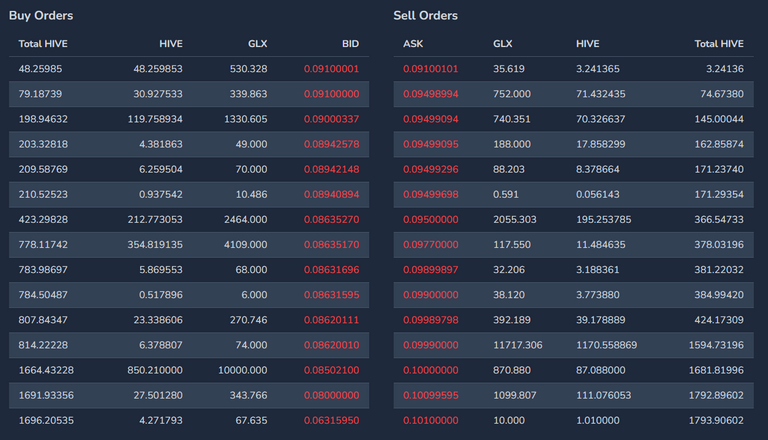The width and height of the screenshot is (768, 440).
Task: Select bid price 0.09100001
Action: tap(332, 69)
